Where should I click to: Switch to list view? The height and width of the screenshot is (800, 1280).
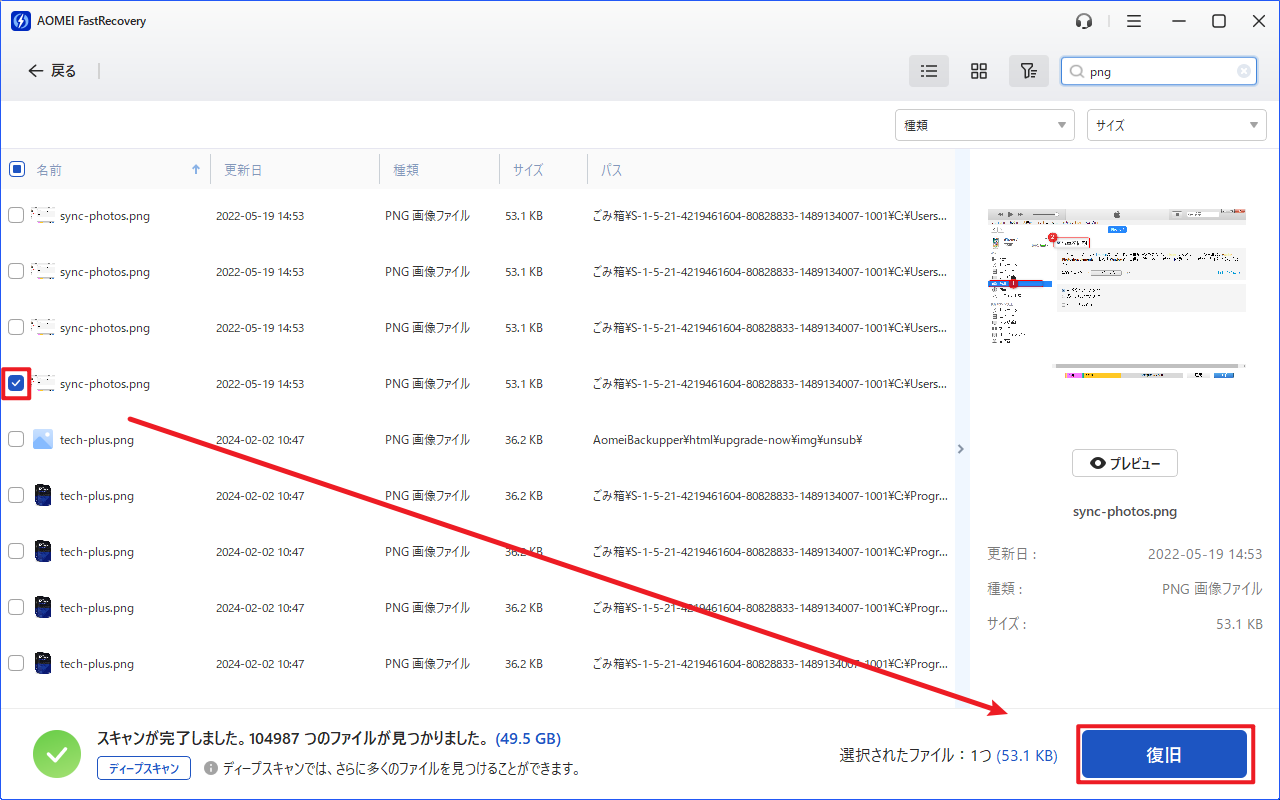929,71
